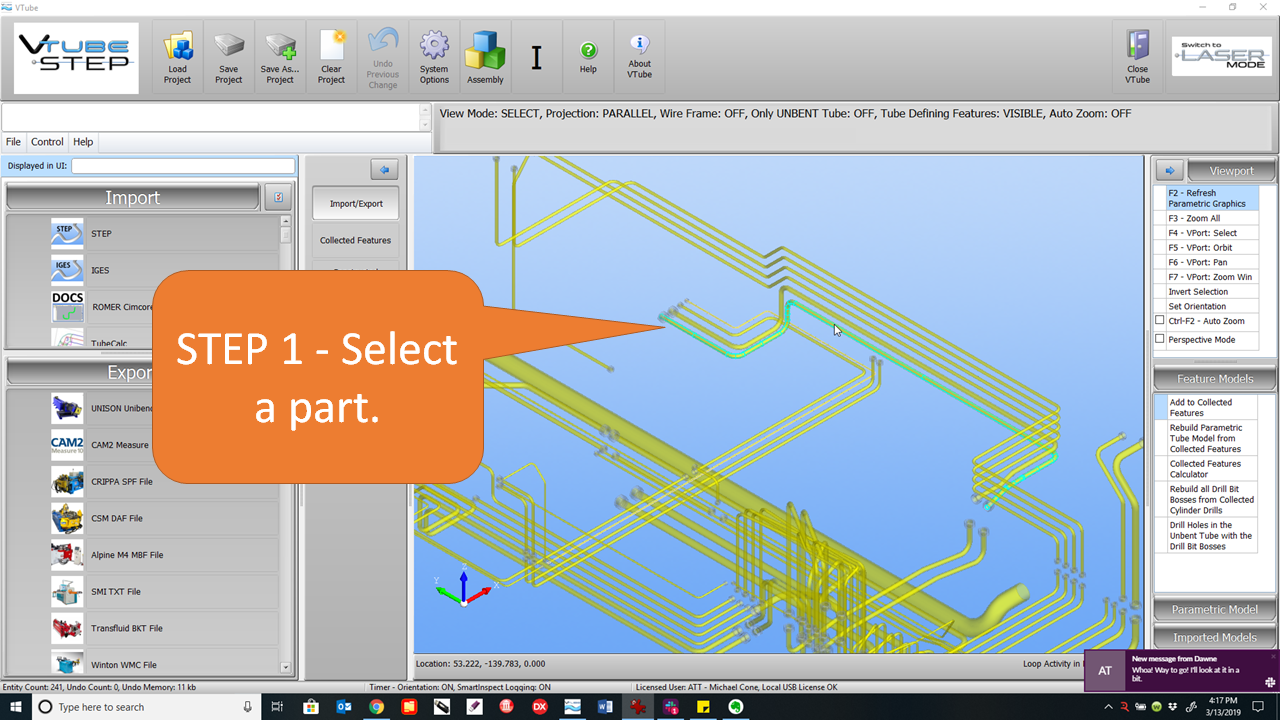The image size is (1280, 720).
Task: Click the Save Project icon
Action: pos(228,47)
